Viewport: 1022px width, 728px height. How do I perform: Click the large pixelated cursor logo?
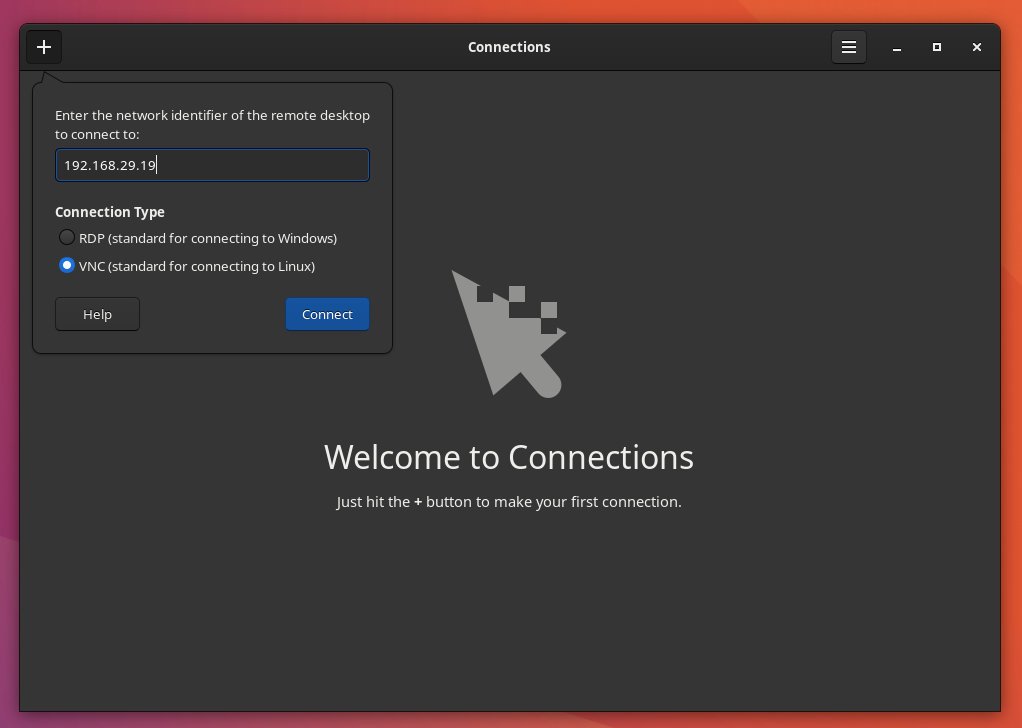tap(506, 334)
